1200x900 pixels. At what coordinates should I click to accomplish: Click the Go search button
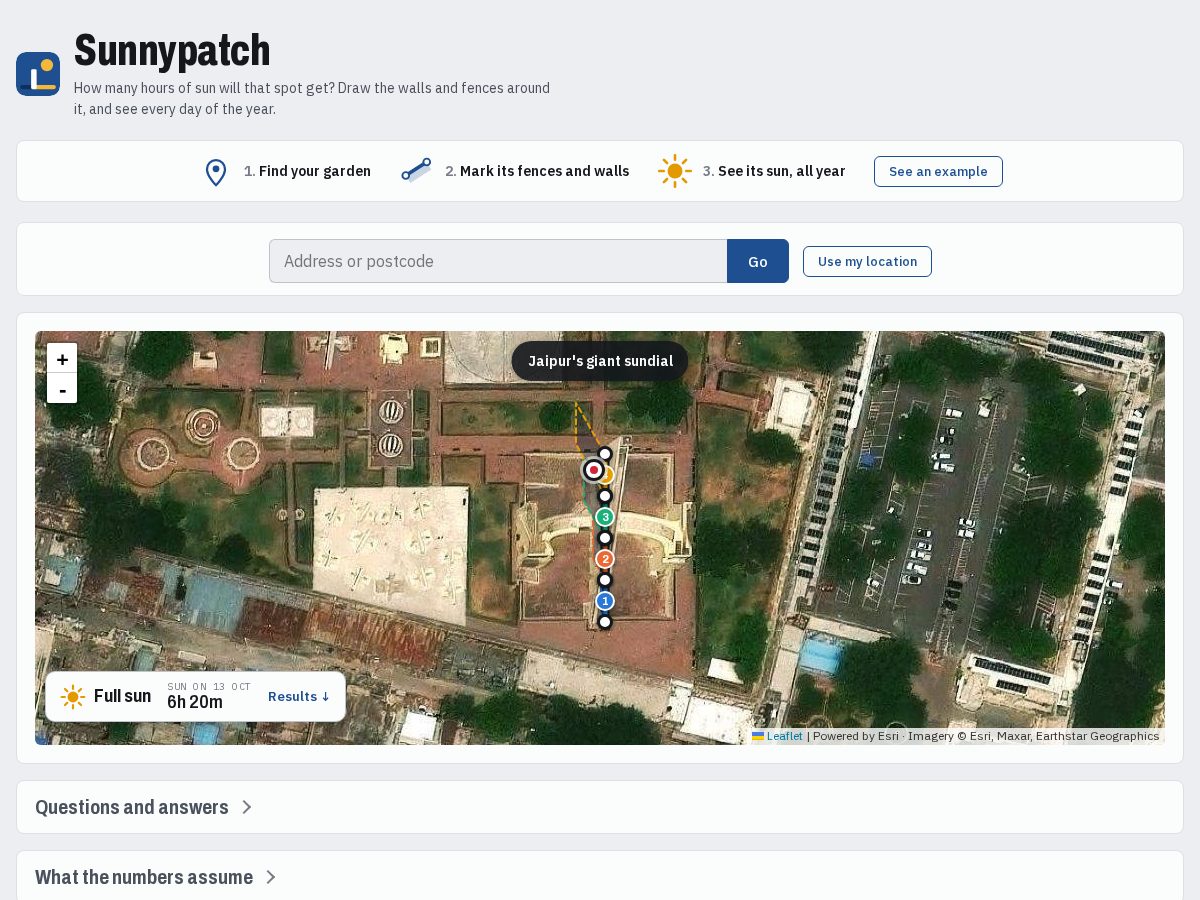[x=758, y=261]
